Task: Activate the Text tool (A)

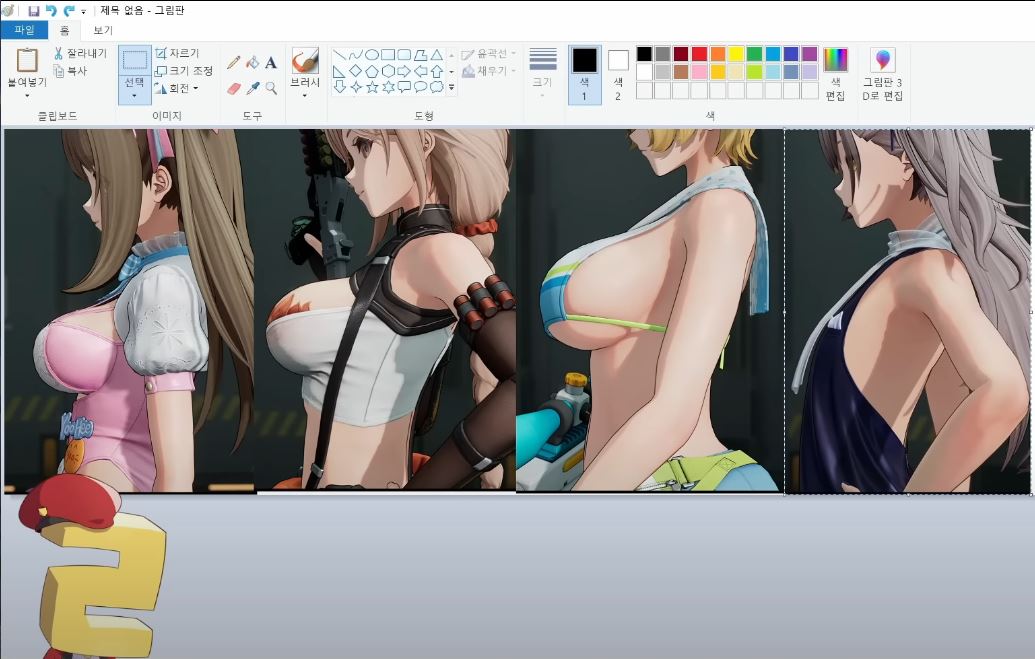Action: tap(271, 62)
